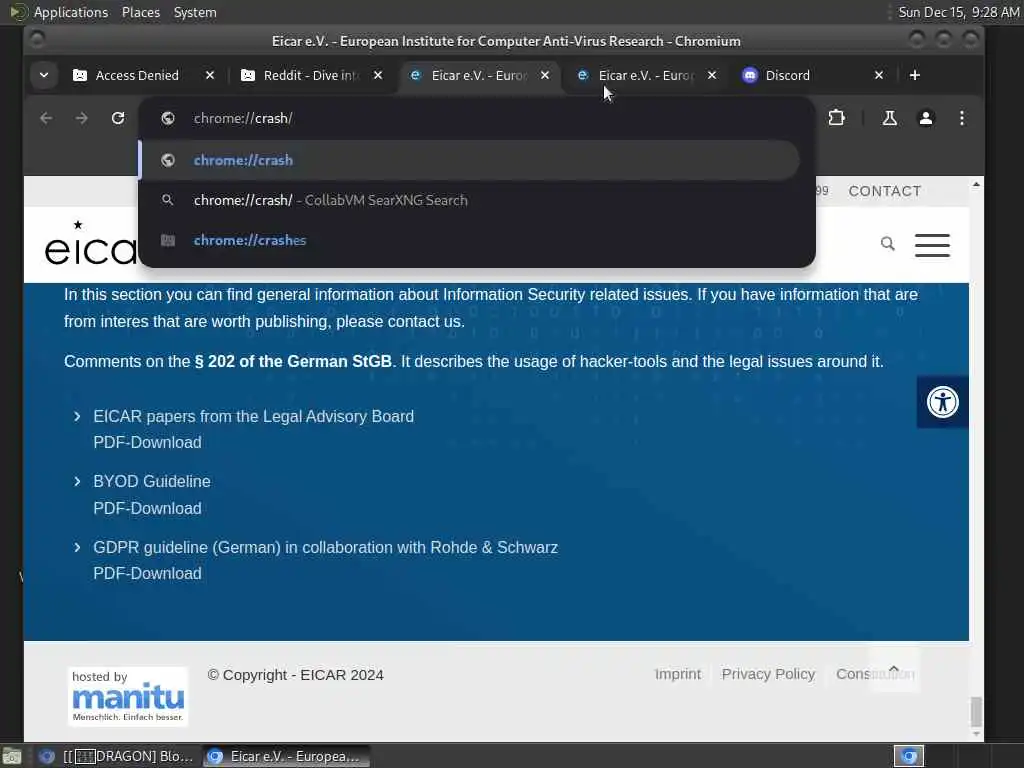Image resolution: width=1024 pixels, height=768 pixels.
Task: Open the accessibility tools widget
Action: 942,402
